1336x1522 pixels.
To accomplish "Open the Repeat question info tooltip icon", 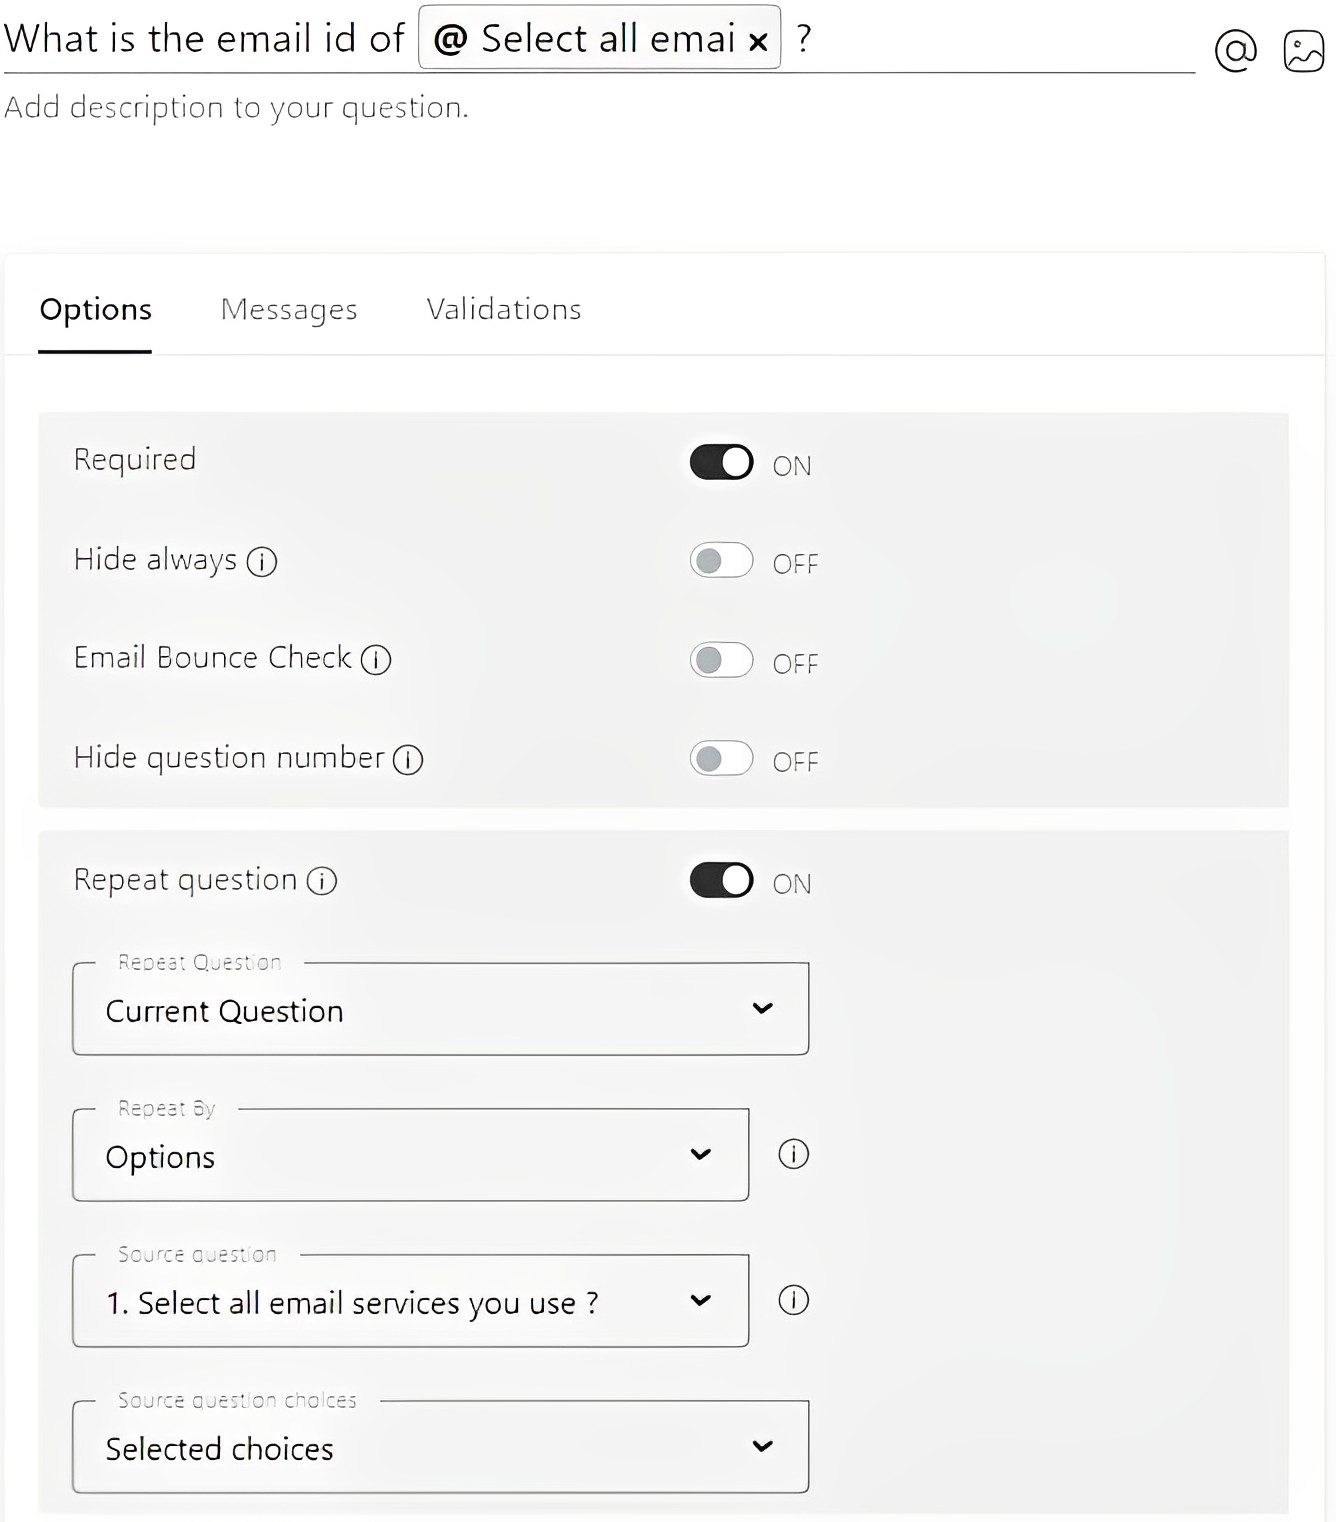I will [321, 882].
